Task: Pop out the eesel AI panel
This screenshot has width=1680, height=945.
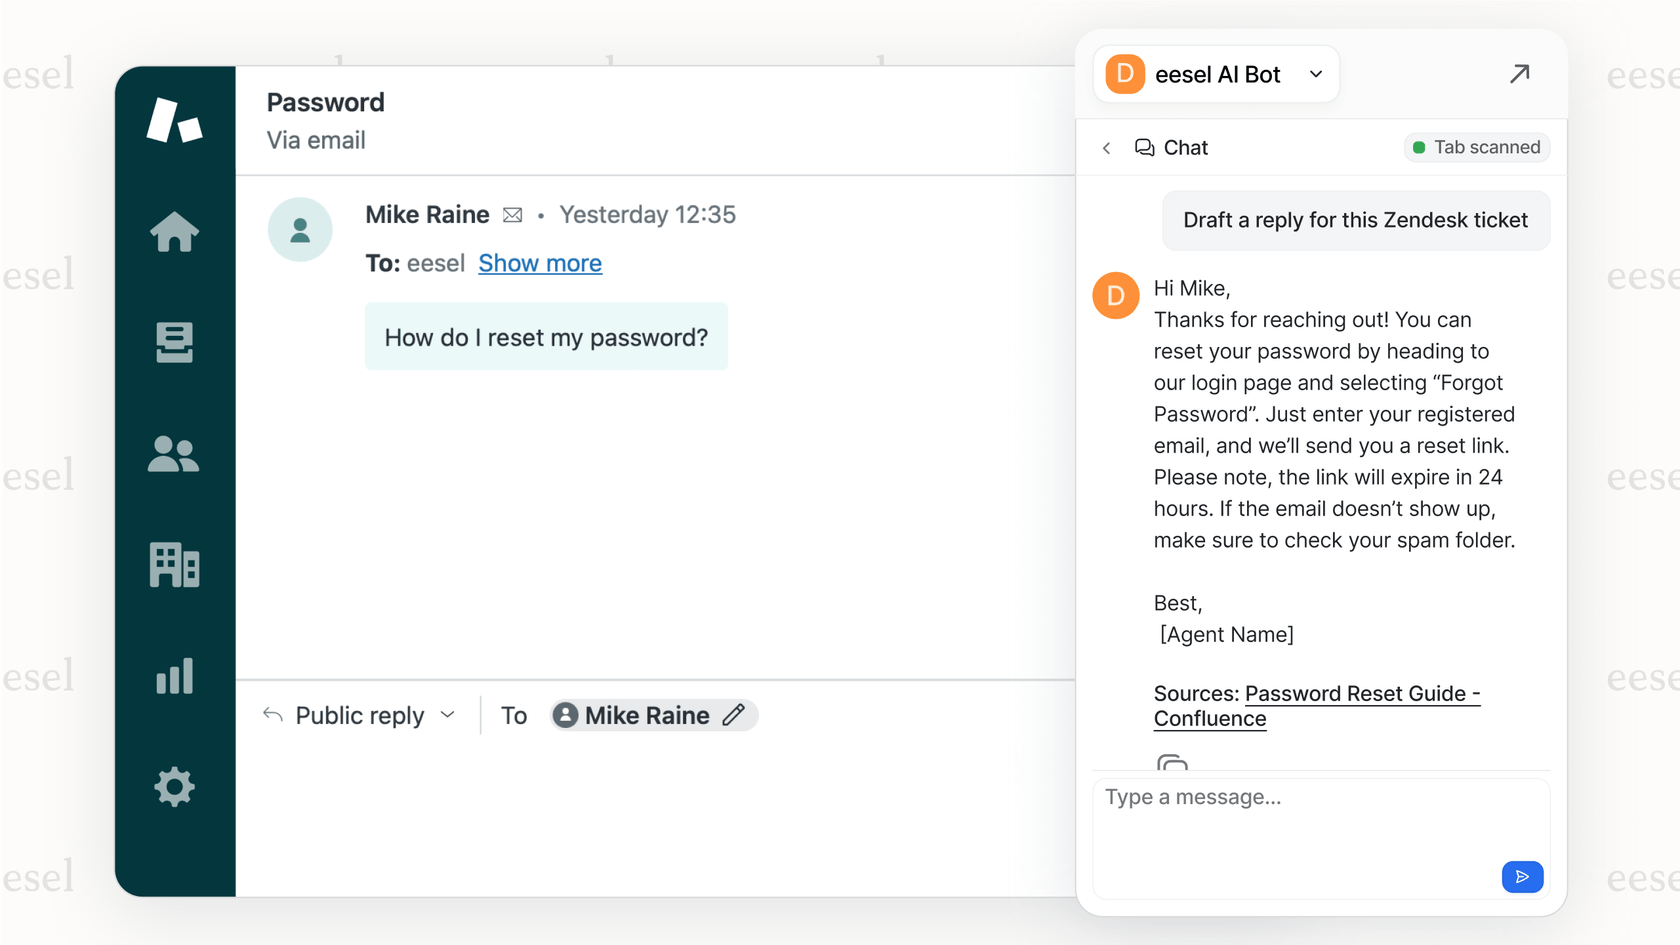Action: [x=1520, y=74]
